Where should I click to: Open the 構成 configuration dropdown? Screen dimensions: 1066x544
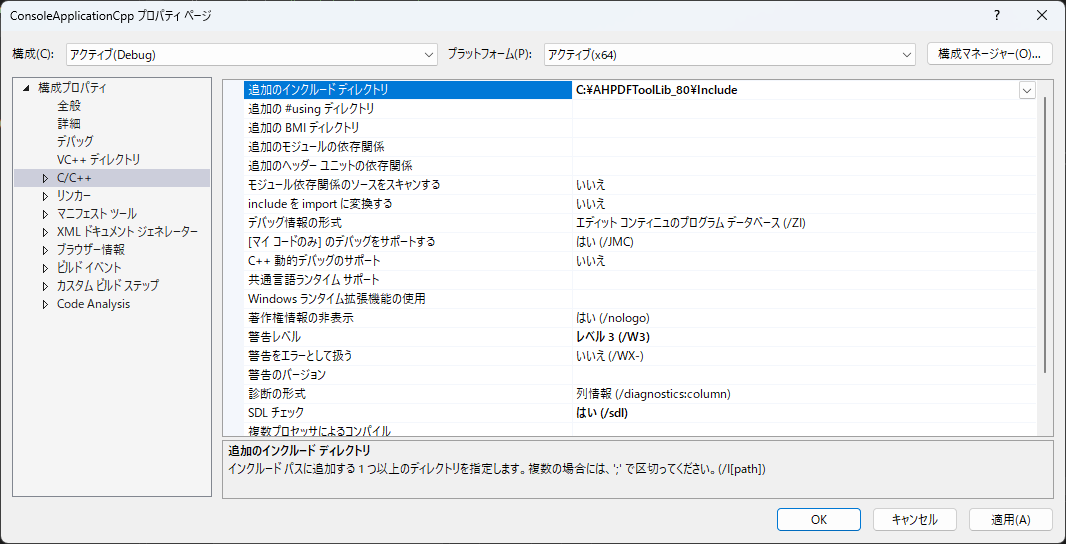(x=252, y=54)
